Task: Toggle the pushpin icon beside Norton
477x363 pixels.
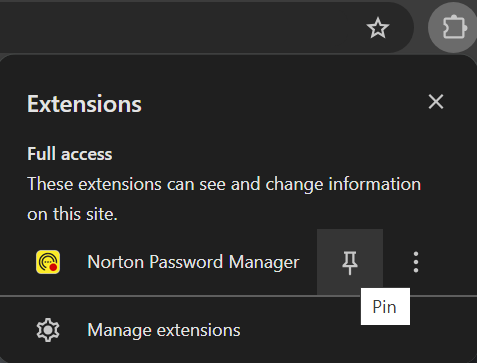Action: click(350, 263)
